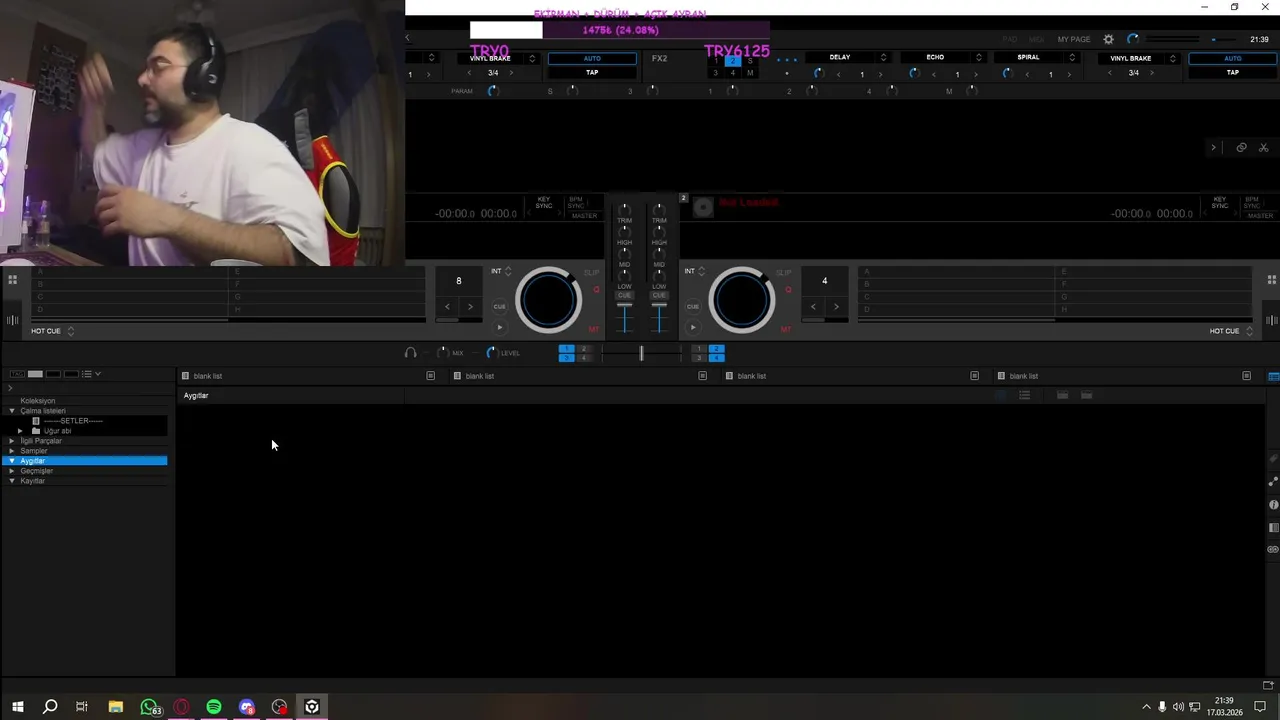The height and width of the screenshot is (720, 1280).
Task: Click the AUTO button beside FX2
Action: click(x=592, y=58)
